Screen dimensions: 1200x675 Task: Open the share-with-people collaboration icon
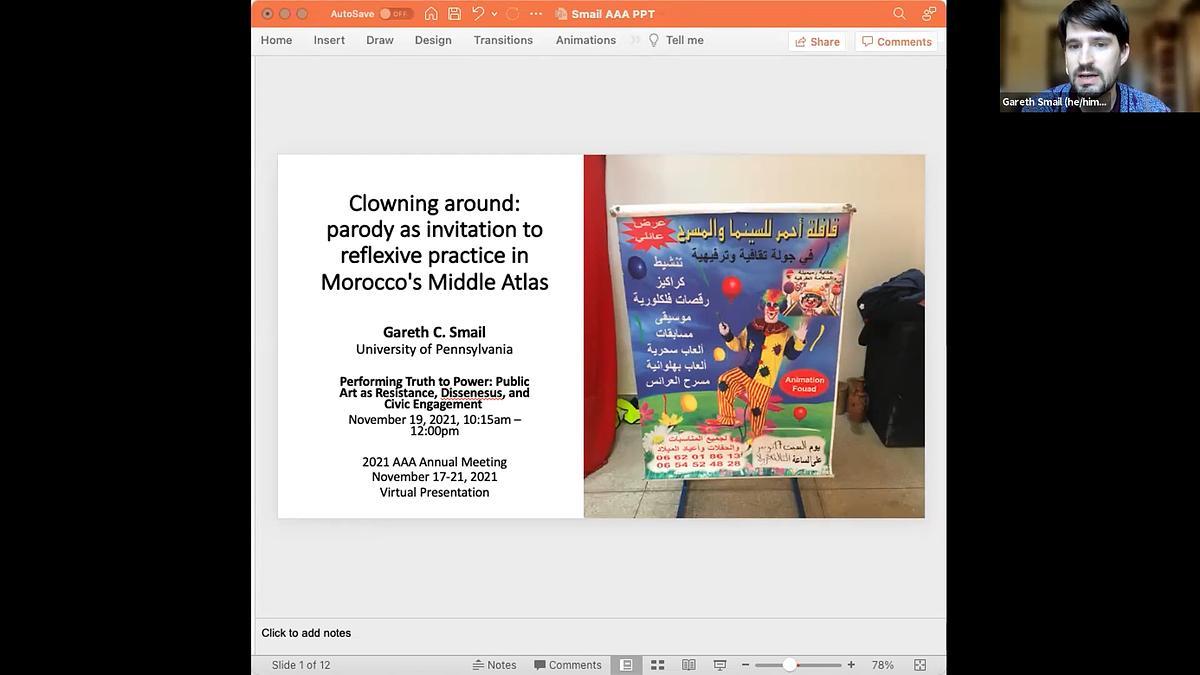click(929, 14)
